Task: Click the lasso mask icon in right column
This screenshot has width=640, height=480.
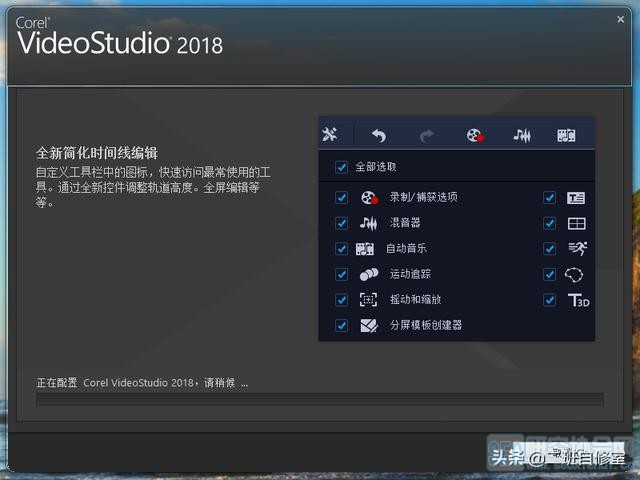Action: click(574, 275)
